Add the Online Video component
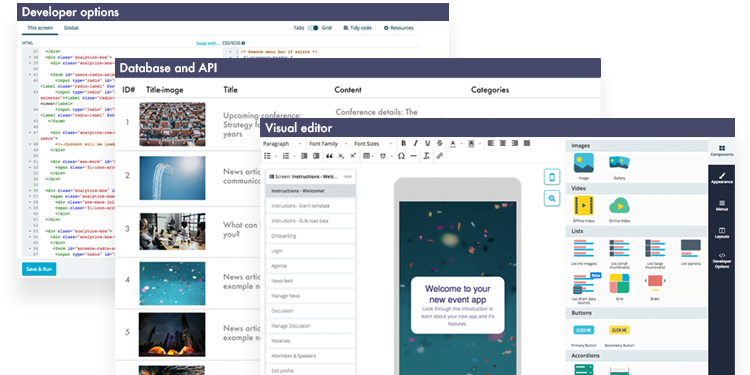The width and height of the screenshot is (750, 375). (619, 209)
